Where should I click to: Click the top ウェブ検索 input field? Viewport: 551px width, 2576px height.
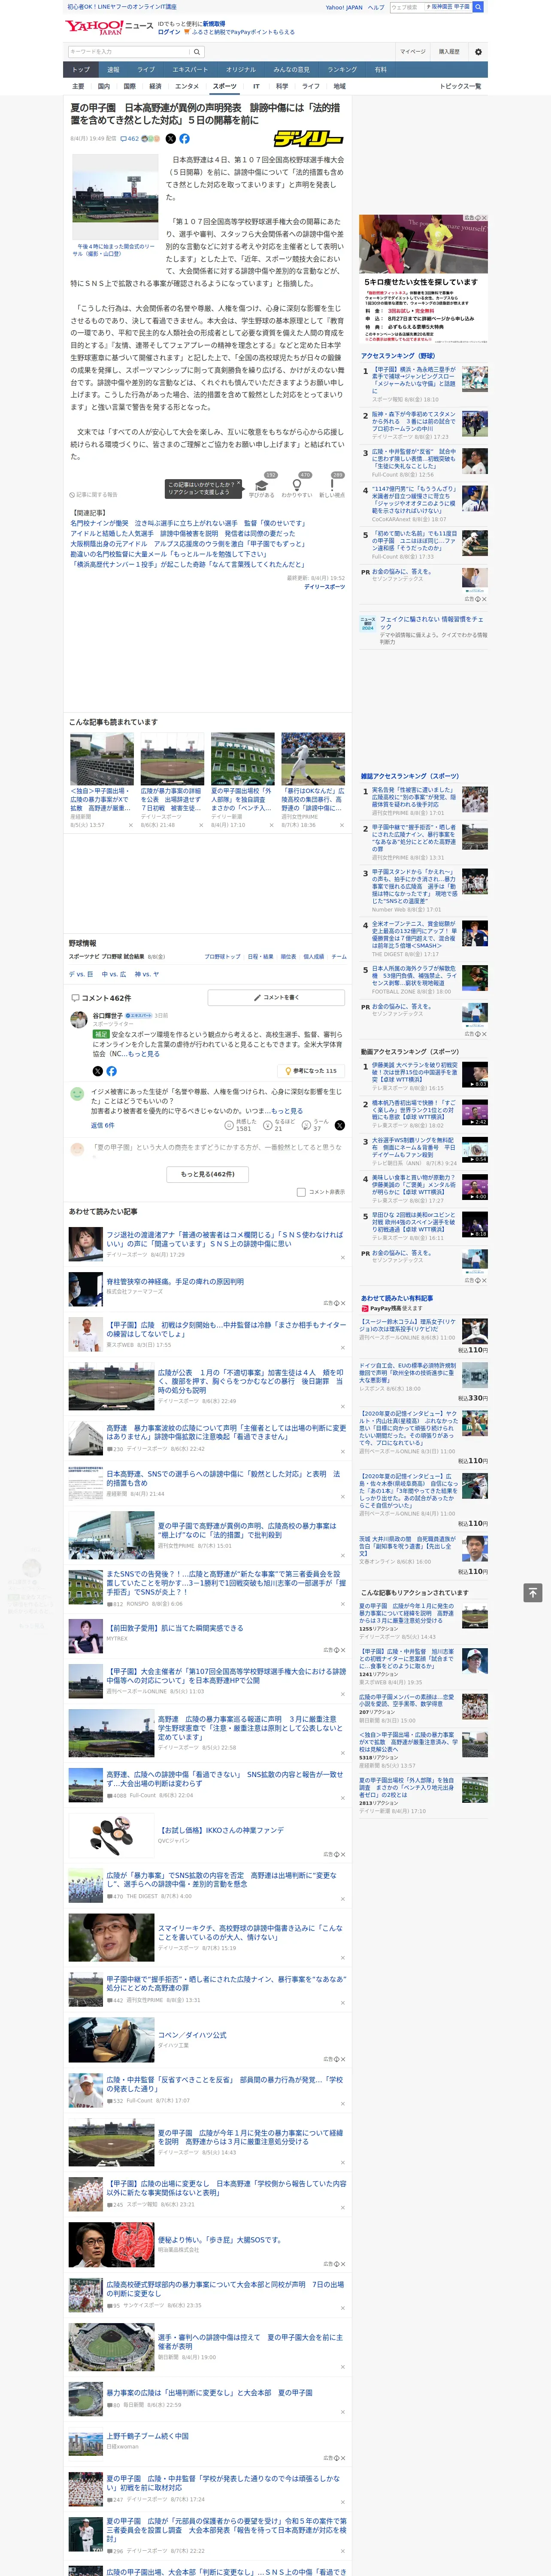(x=406, y=7)
